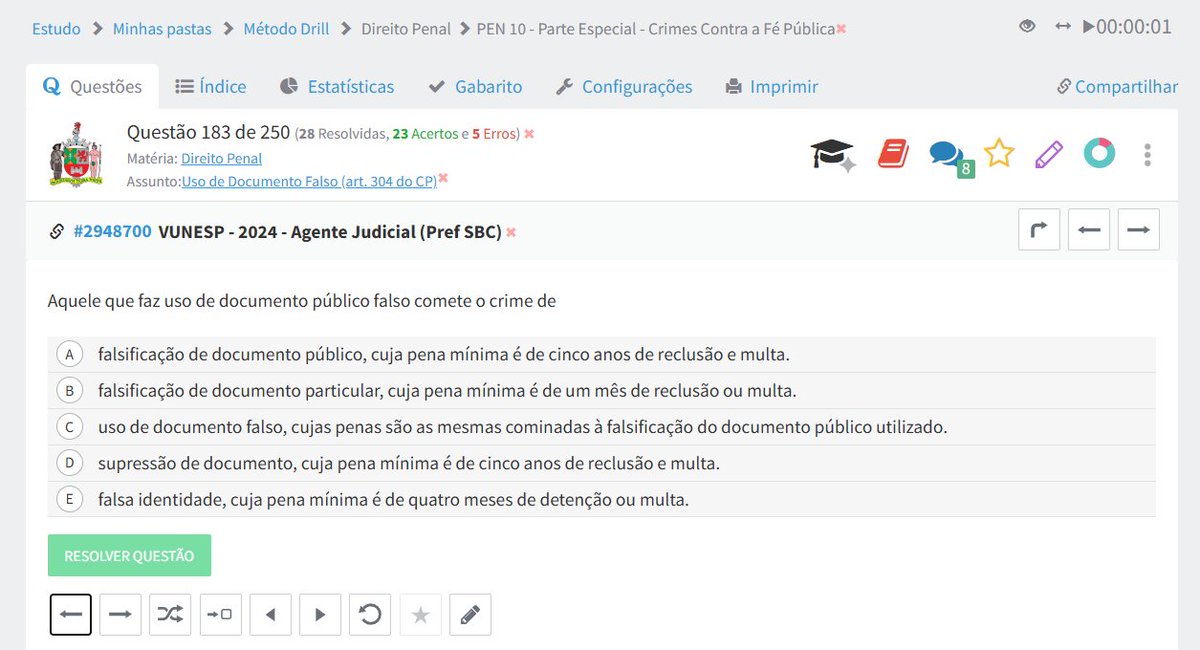Open the Índice tab
Screen dimensions: 1200x650
click(211, 87)
